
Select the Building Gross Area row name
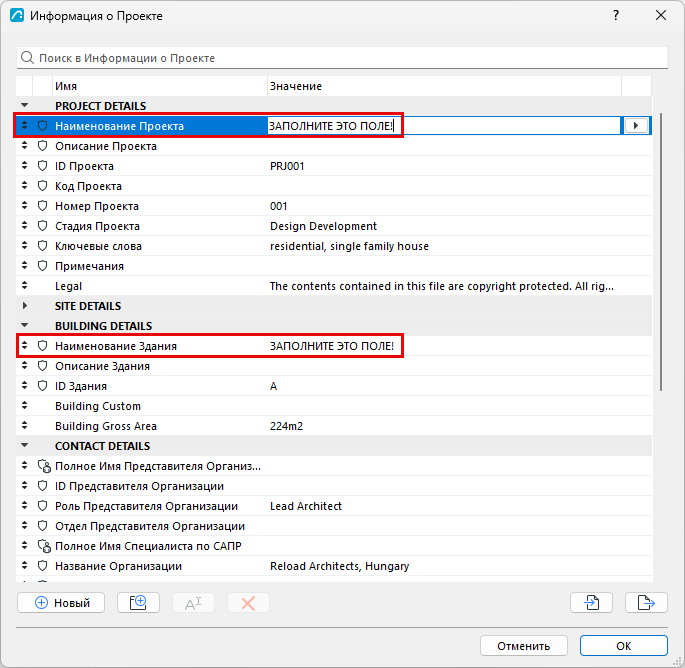(106, 426)
